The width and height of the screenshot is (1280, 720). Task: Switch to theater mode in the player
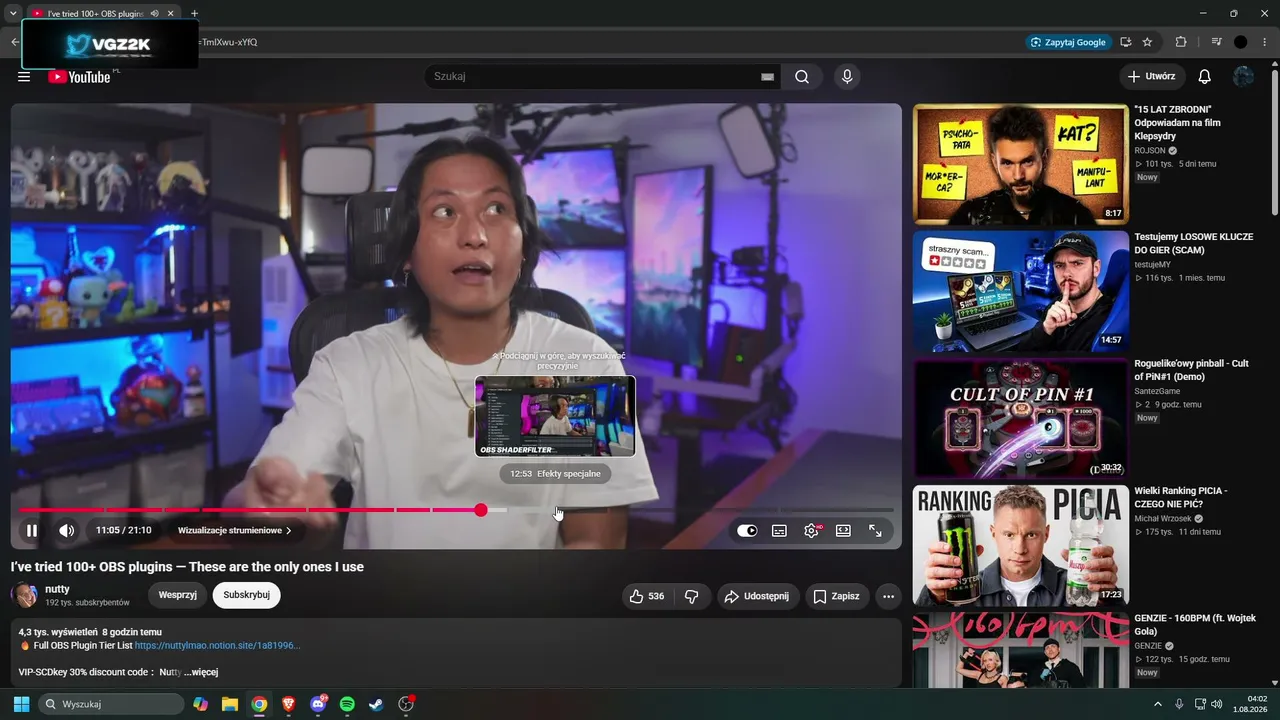(843, 531)
